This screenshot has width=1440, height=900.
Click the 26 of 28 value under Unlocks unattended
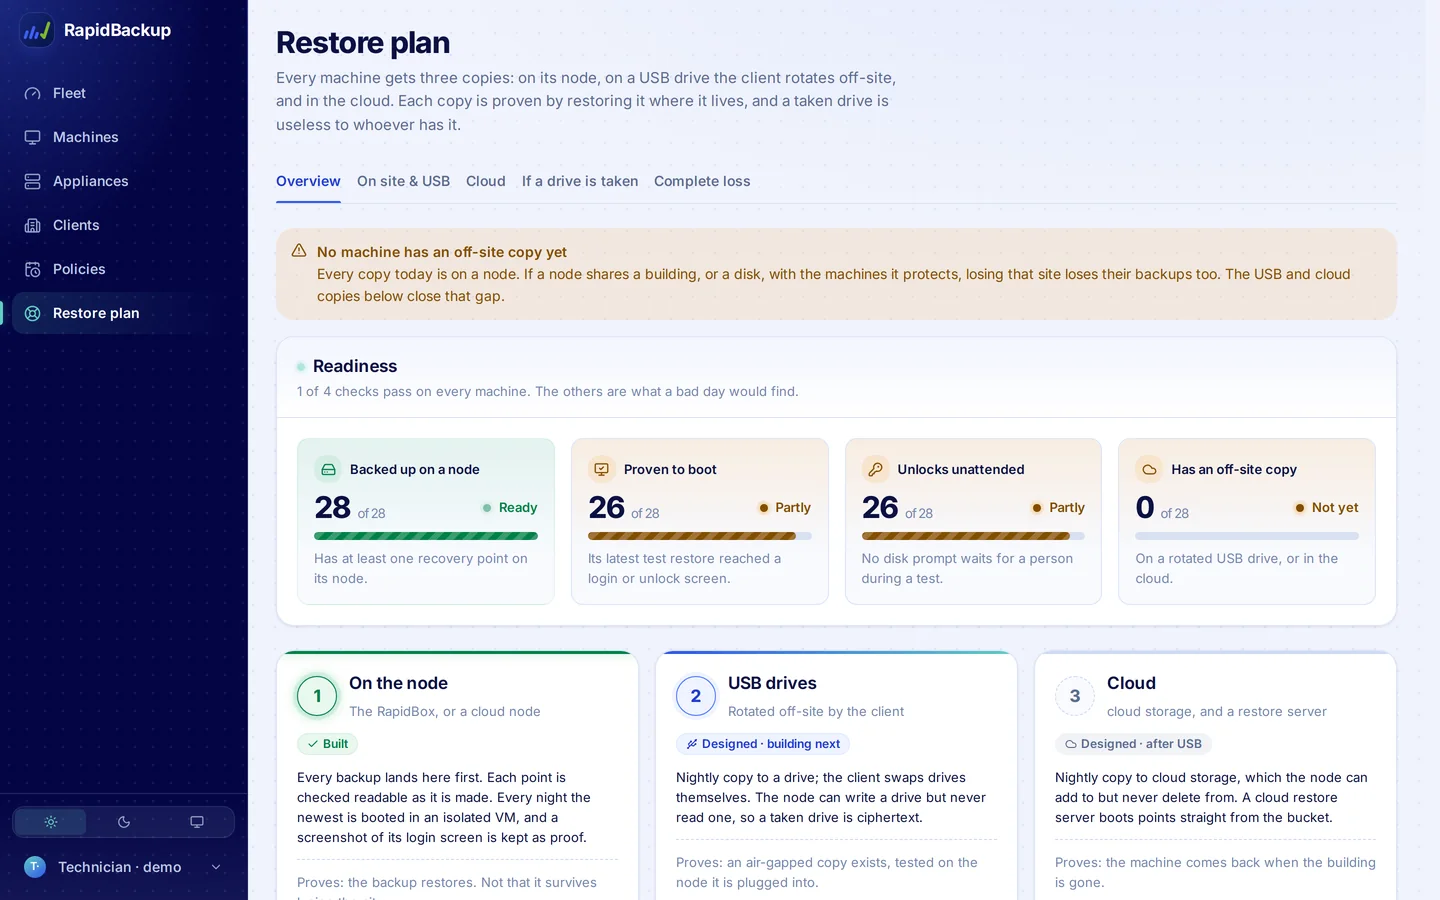tap(897, 508)
